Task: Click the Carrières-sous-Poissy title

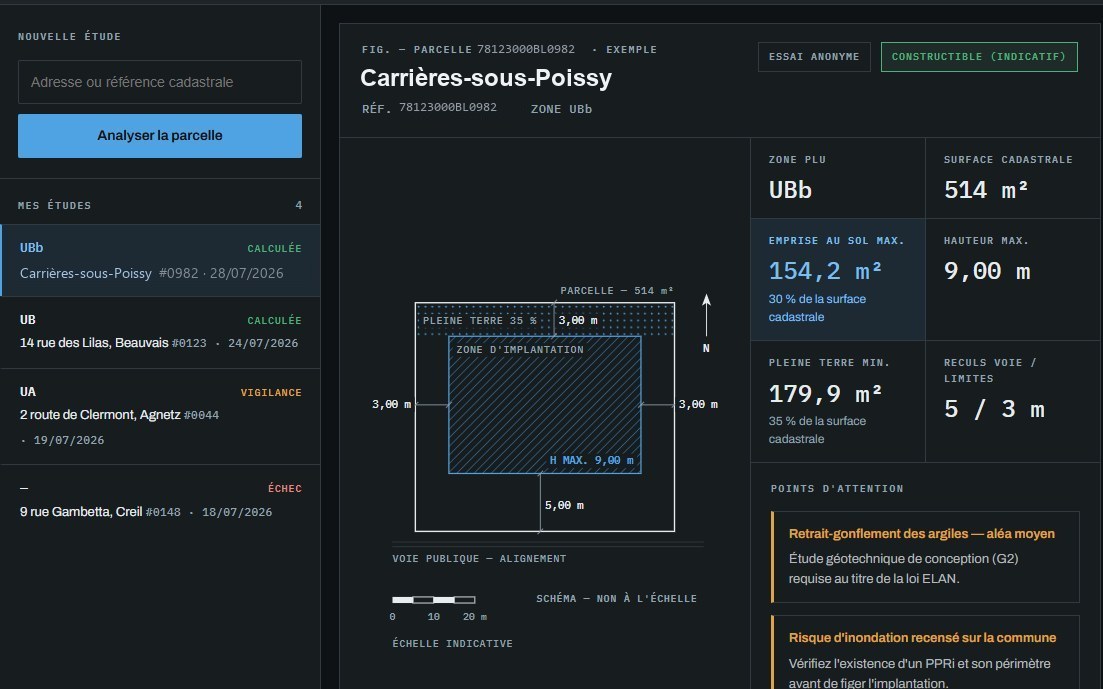Action: pos(486,77)
